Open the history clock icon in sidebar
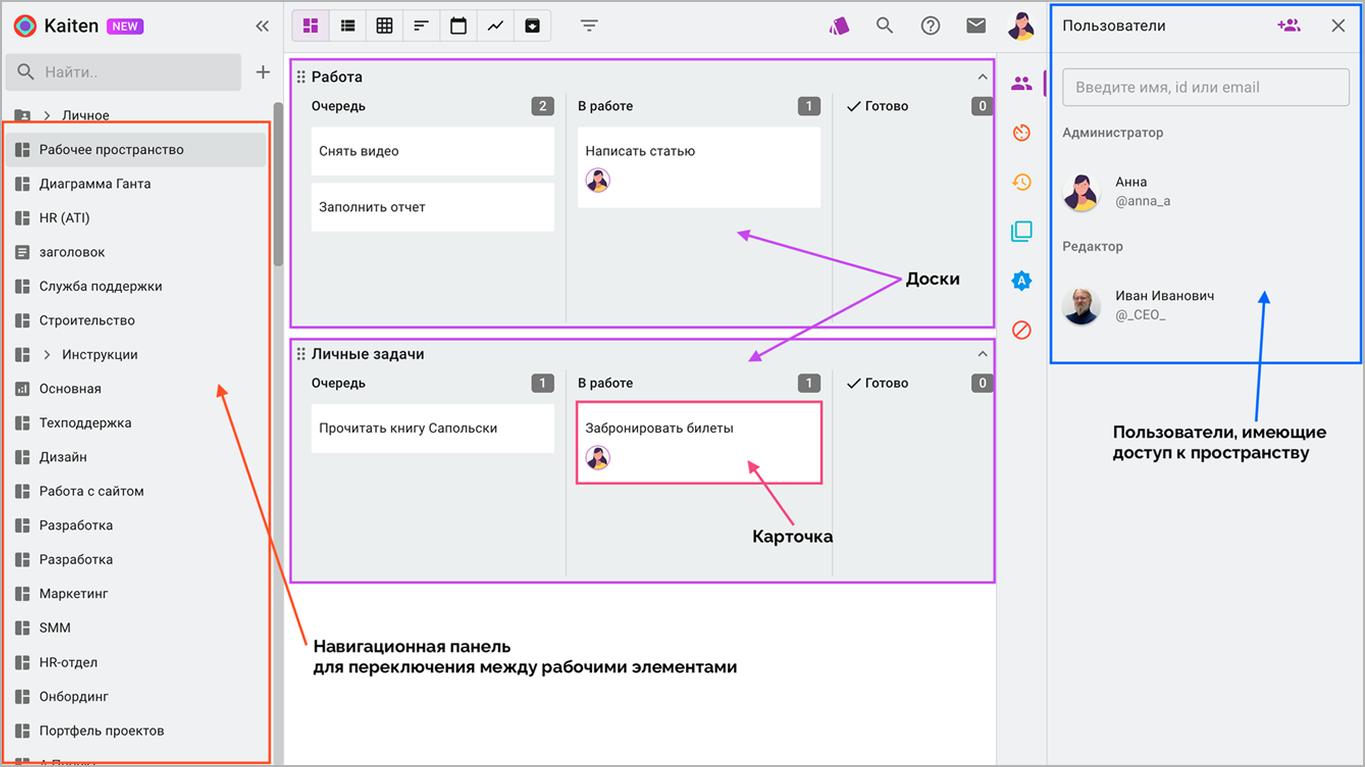1365x767 pixels. [x=1021, y=182]
